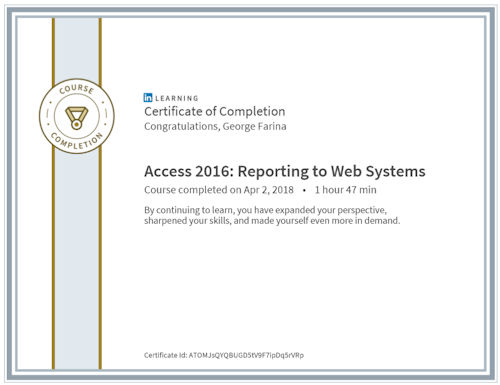
Task: Click the Course Completion medal badge
Action: coord(77,116)
